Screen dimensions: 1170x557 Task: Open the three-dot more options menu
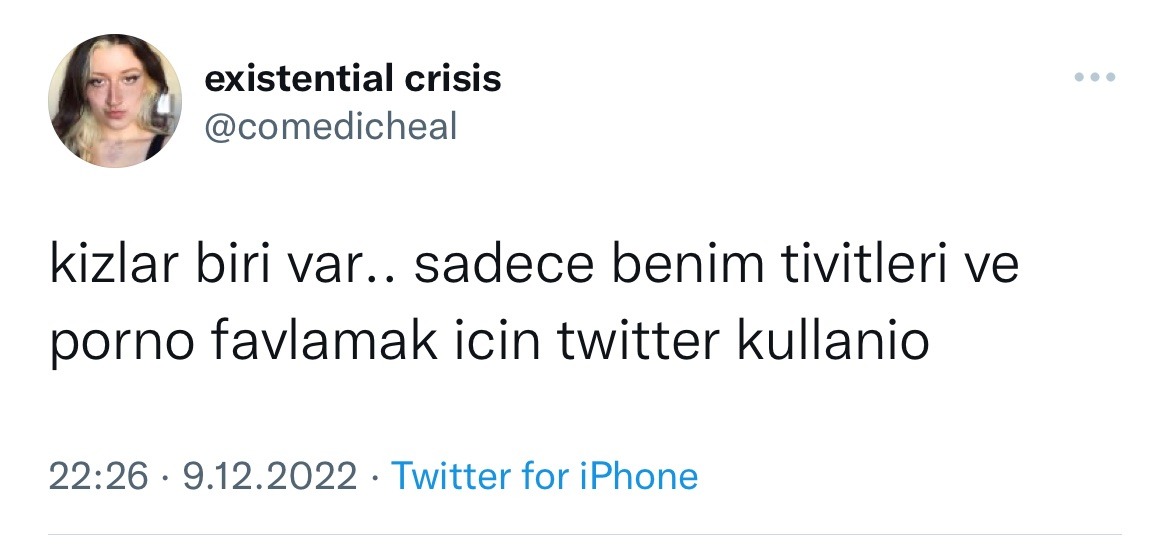pos(1095,78)
